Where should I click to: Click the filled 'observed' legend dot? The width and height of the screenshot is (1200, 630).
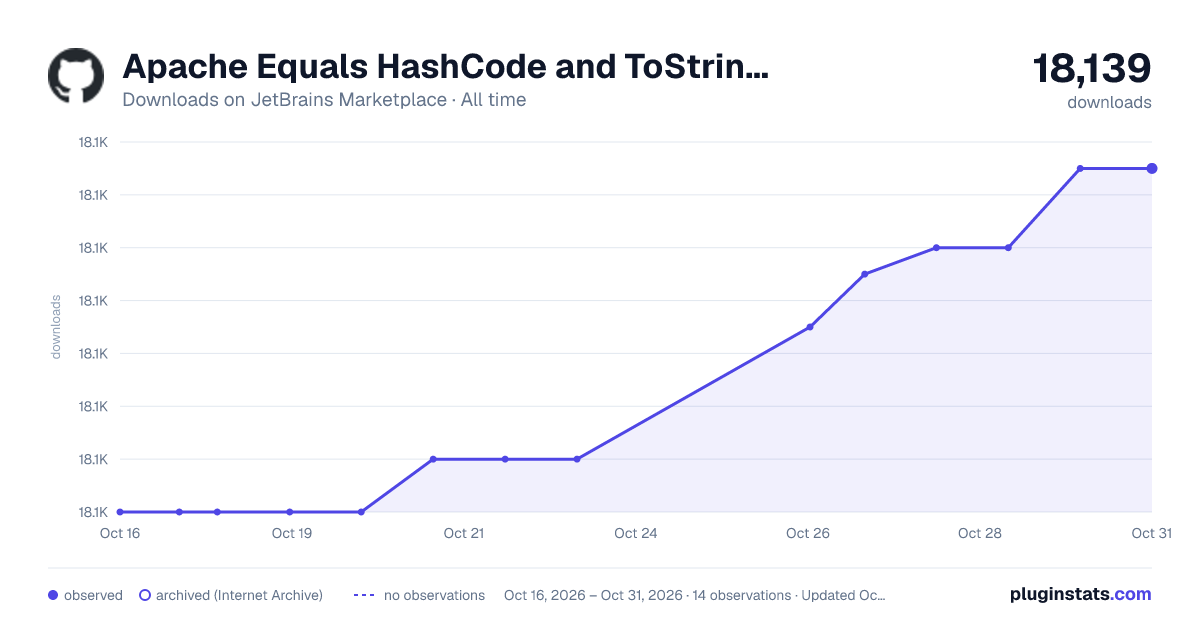pos(53,595)
